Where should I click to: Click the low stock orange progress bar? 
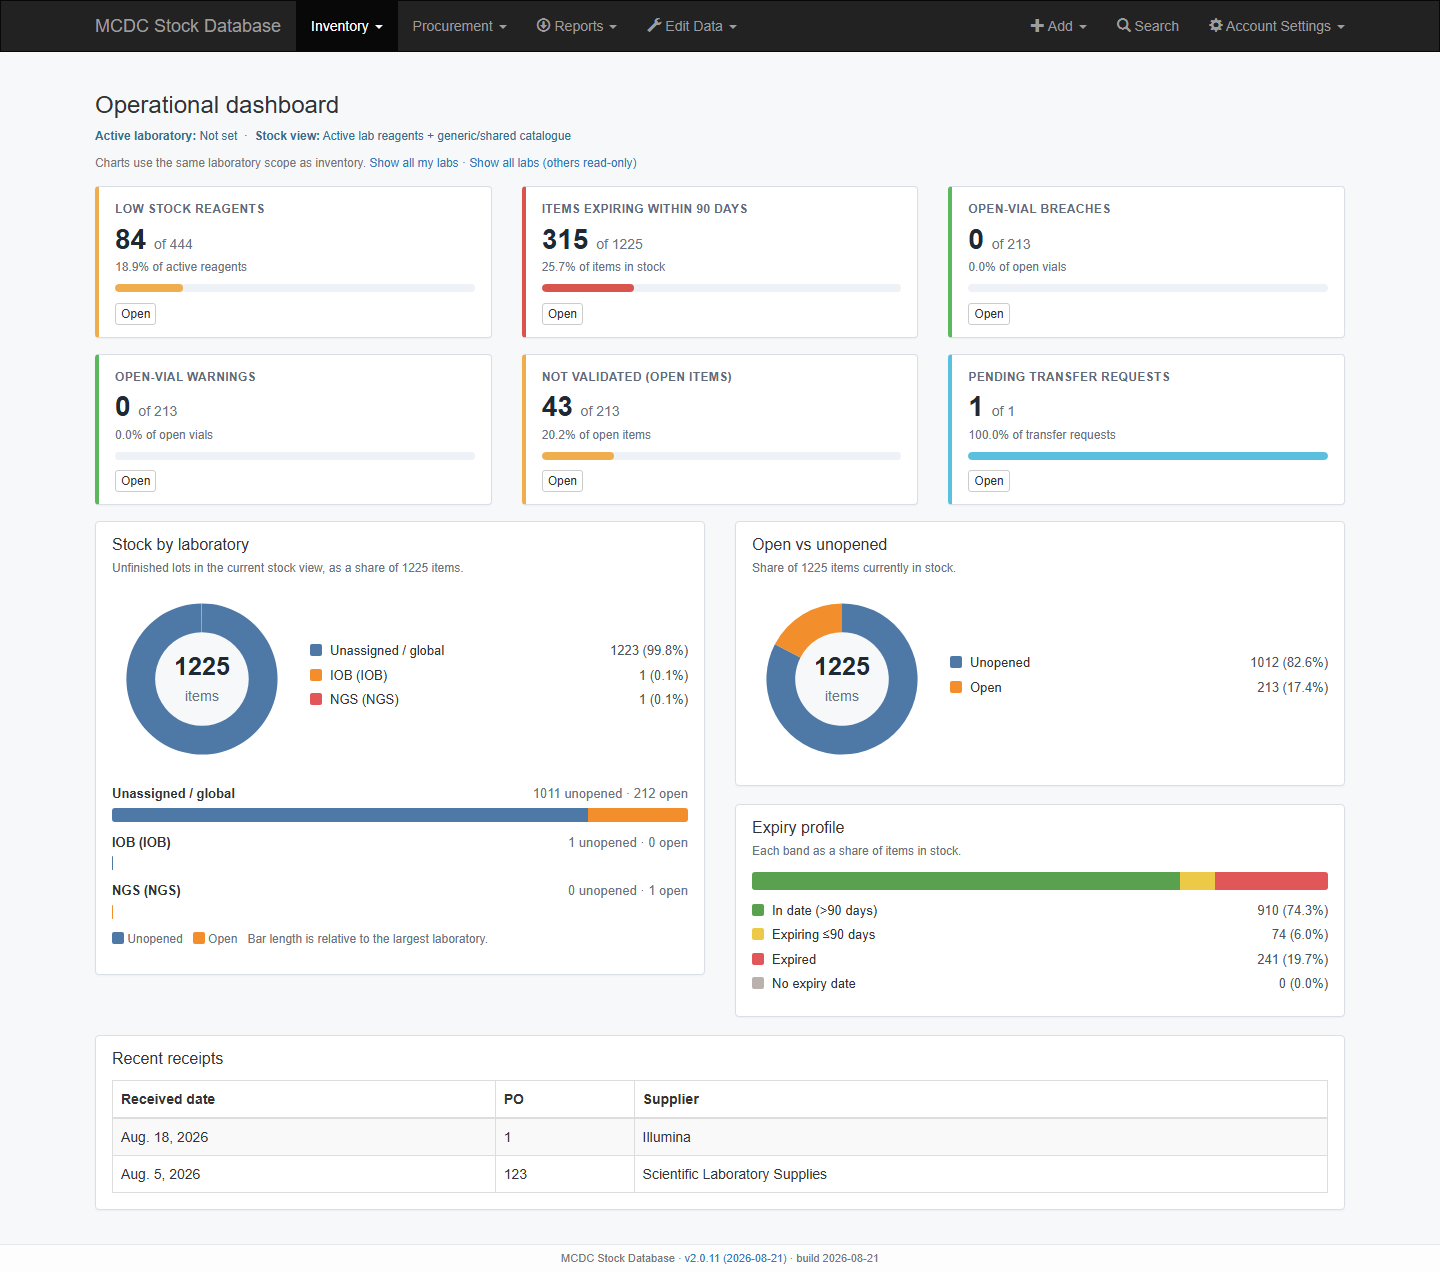[149, 288]
